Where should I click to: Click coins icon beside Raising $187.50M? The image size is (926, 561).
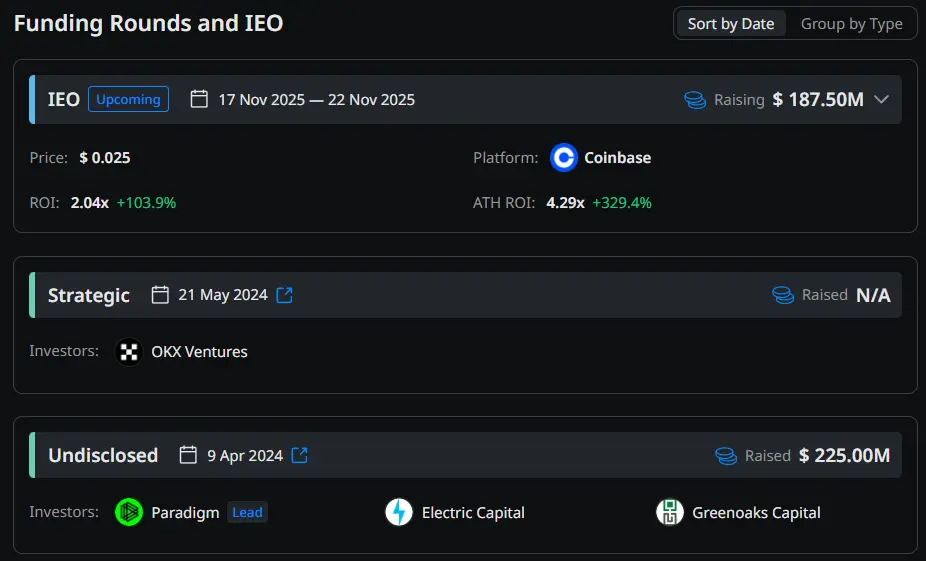pyautogui.click(x=695, y=100)
